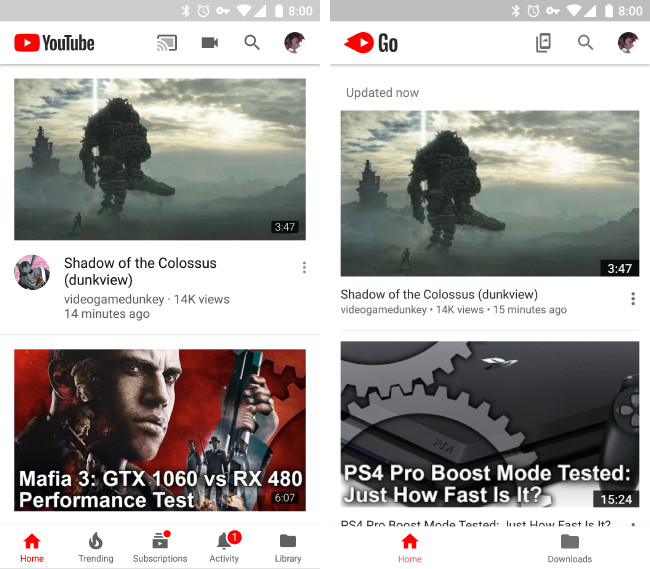Open the Library tab
Image resolution: width=650 pixels, height=569 pixels.
(x=288, y=547)
